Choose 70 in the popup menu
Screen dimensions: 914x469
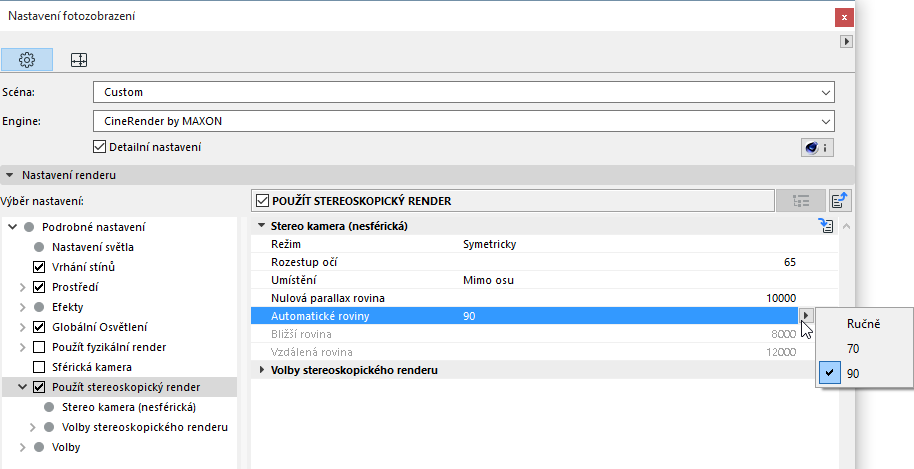853,349
